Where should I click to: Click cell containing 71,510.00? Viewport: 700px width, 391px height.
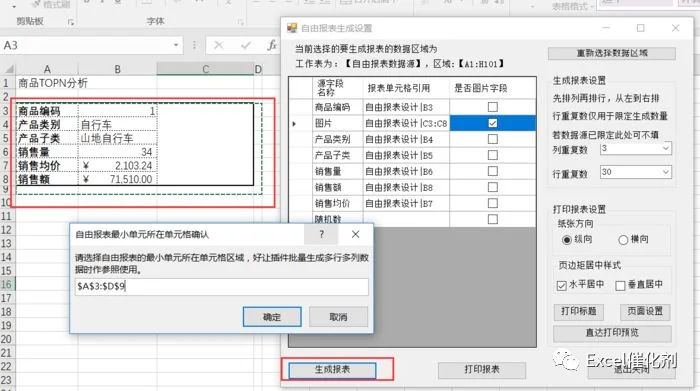[x=117, y=179]
